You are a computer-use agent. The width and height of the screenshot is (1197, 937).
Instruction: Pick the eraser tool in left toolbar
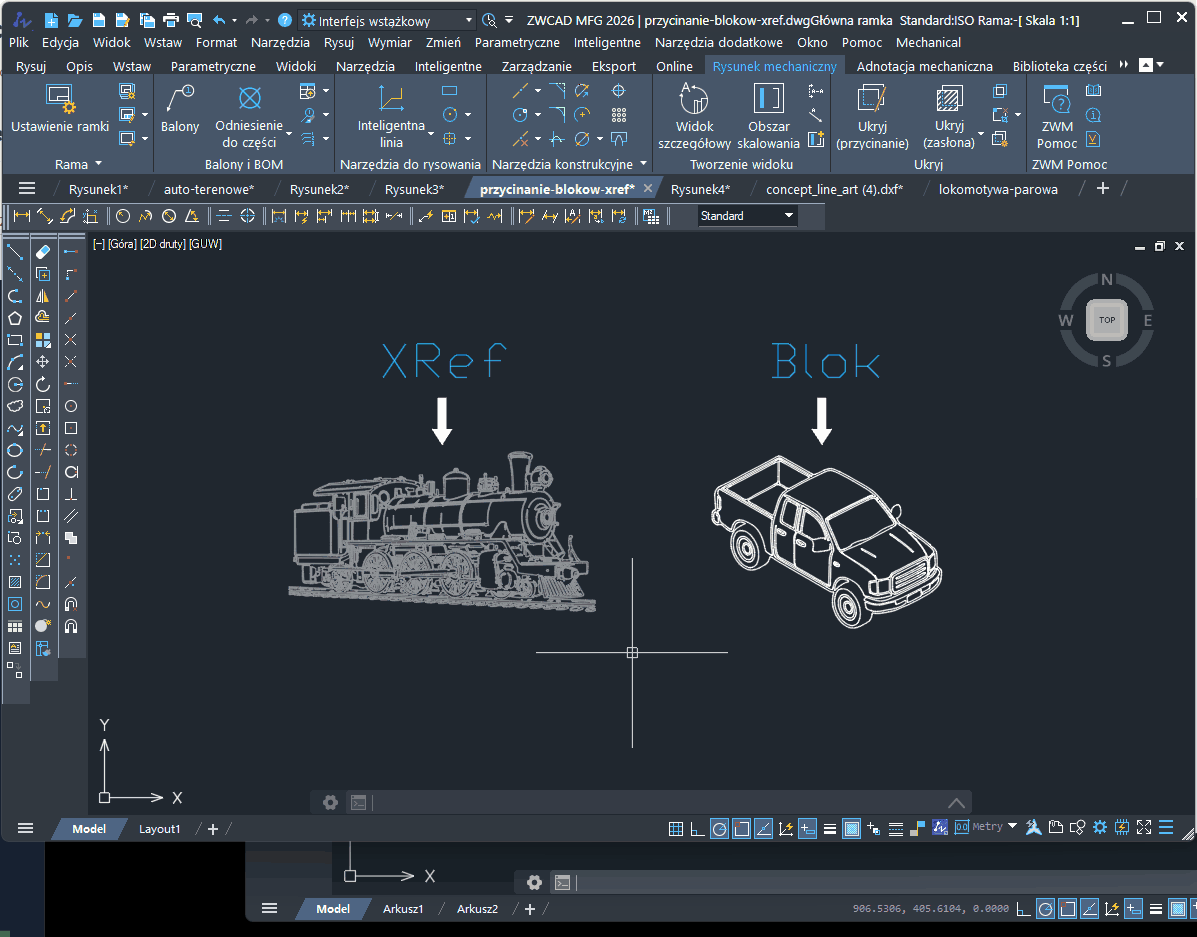[x=42, y=252]
